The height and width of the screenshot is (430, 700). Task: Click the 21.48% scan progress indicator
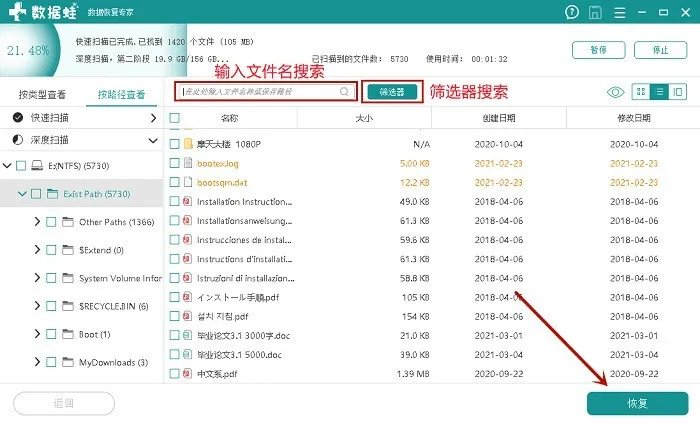(28, 50)
